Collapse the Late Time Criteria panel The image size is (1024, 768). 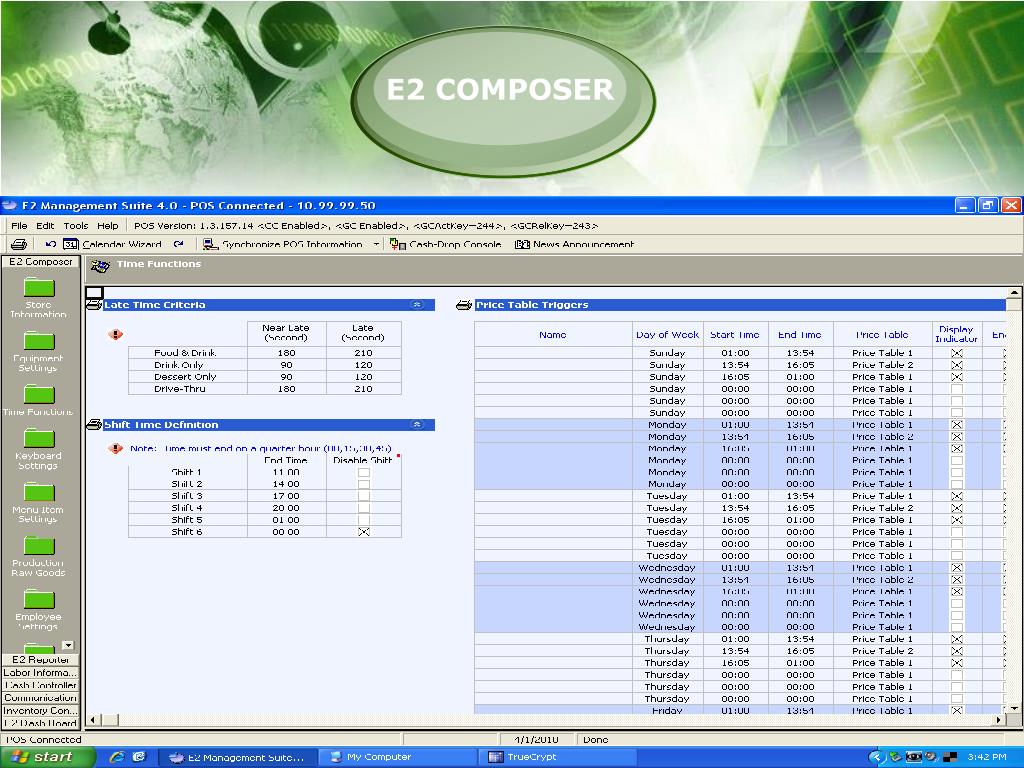pyautogui.click(x=417, y=305)
